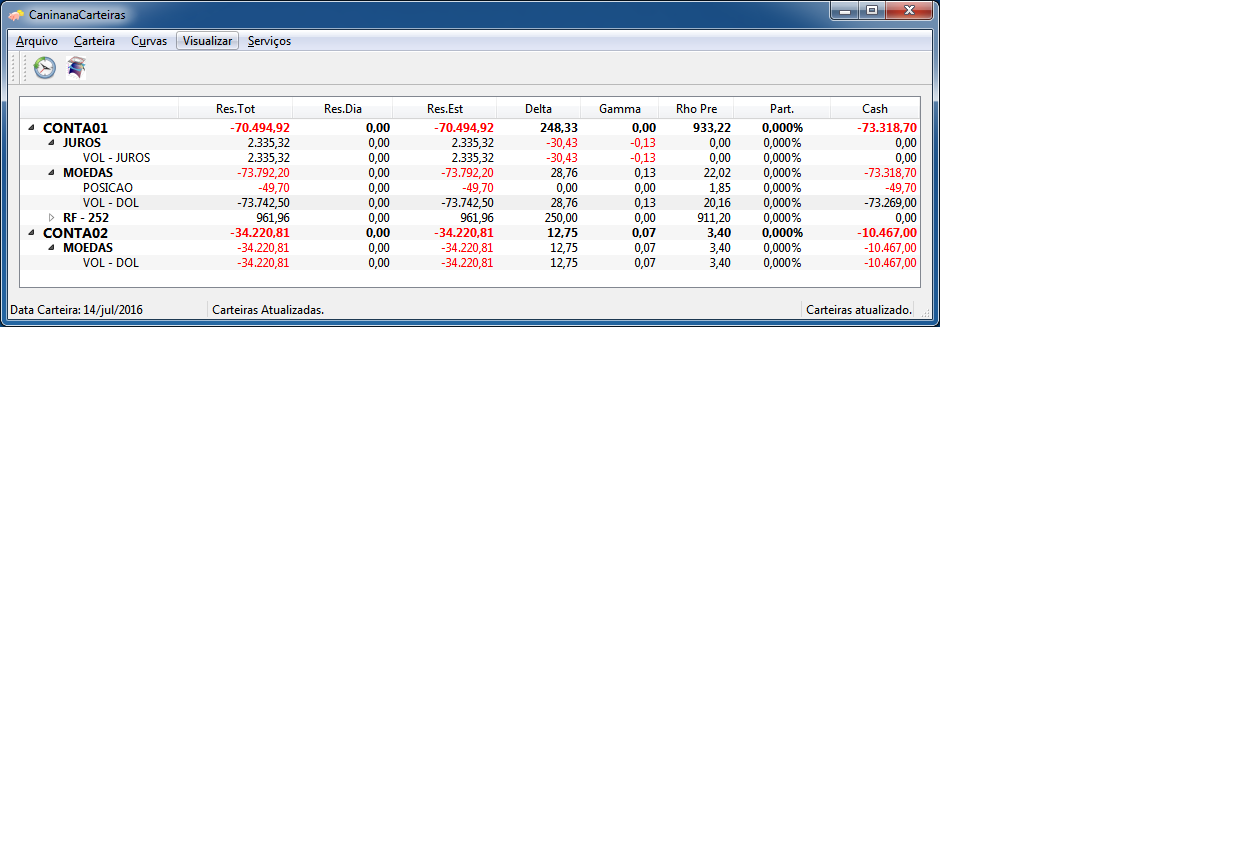Image resolution: width=1248 pixels, height=852 pixels.
Task: Select the MOEDAS label under CONTA01
Action: (x=88, y=173)
